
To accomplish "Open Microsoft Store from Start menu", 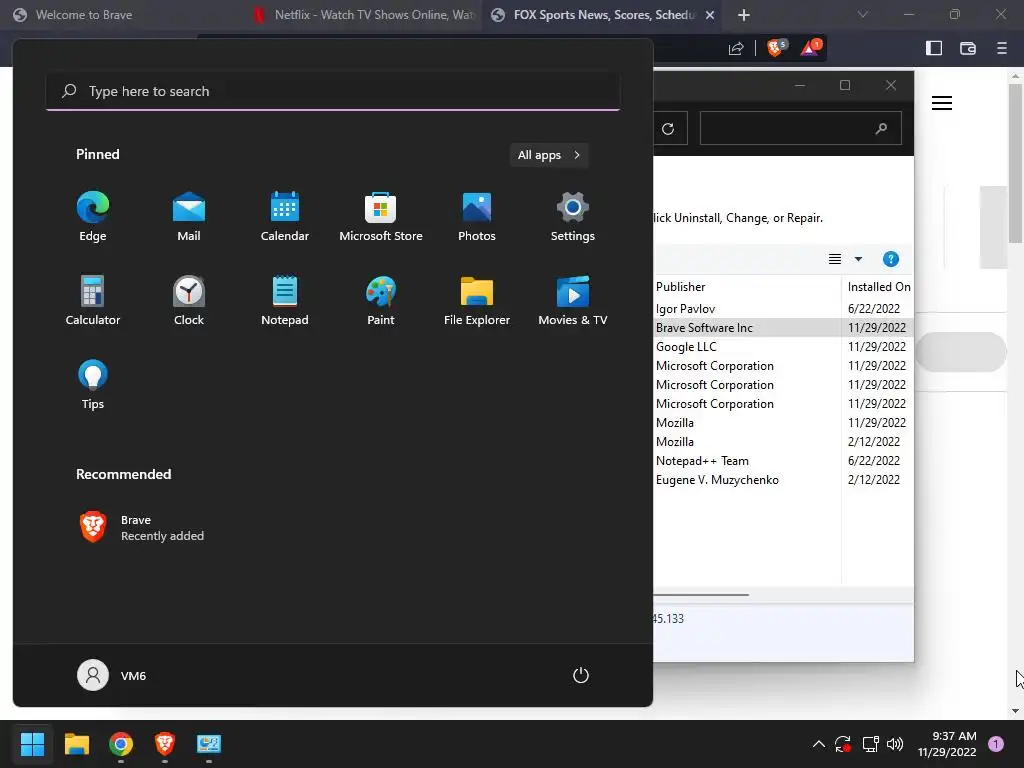I will pyautogui.click(x=381, y=217).
